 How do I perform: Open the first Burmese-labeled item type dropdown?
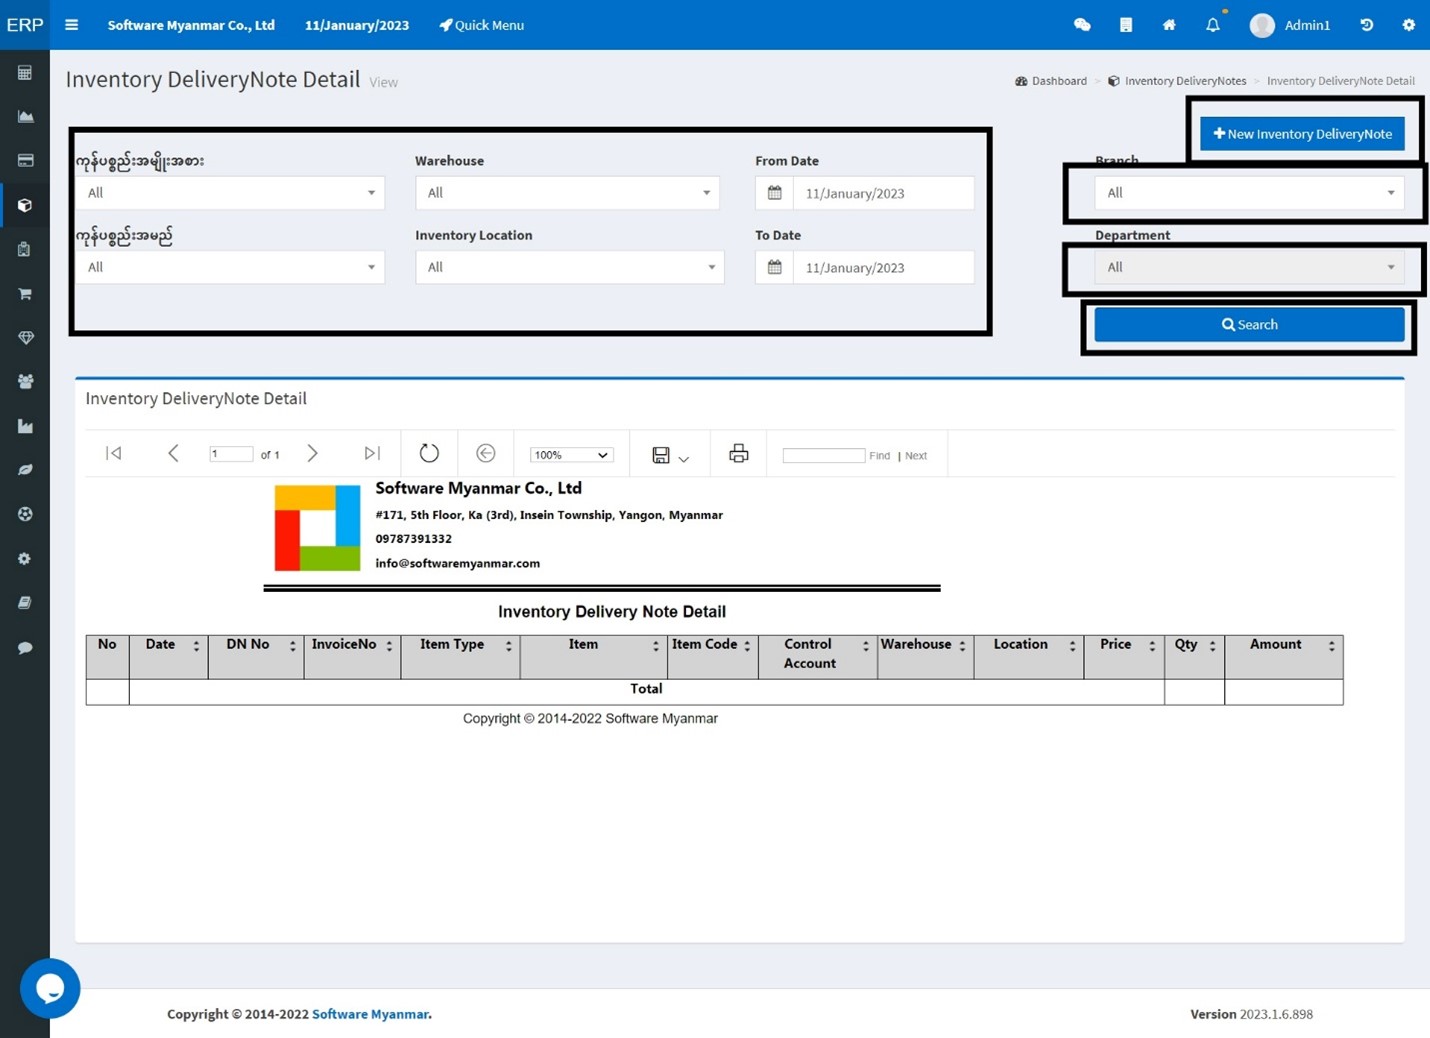[x=230, y=193]
